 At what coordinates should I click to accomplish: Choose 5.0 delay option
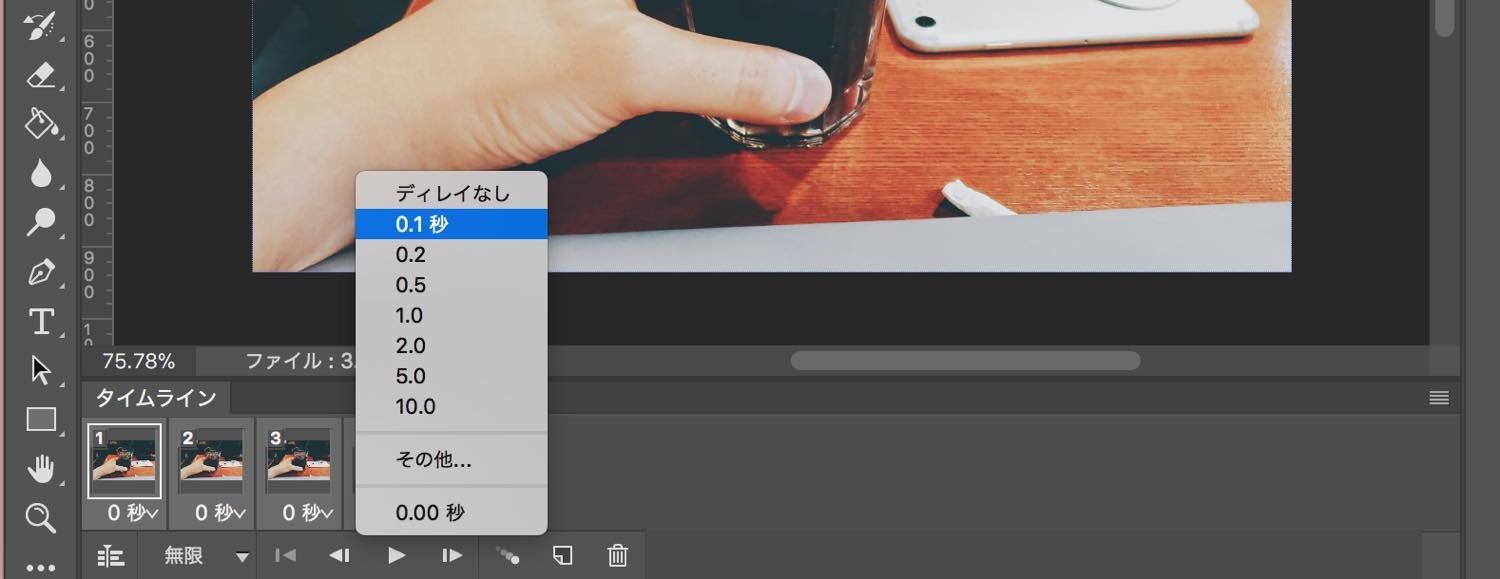pos(451,376)
